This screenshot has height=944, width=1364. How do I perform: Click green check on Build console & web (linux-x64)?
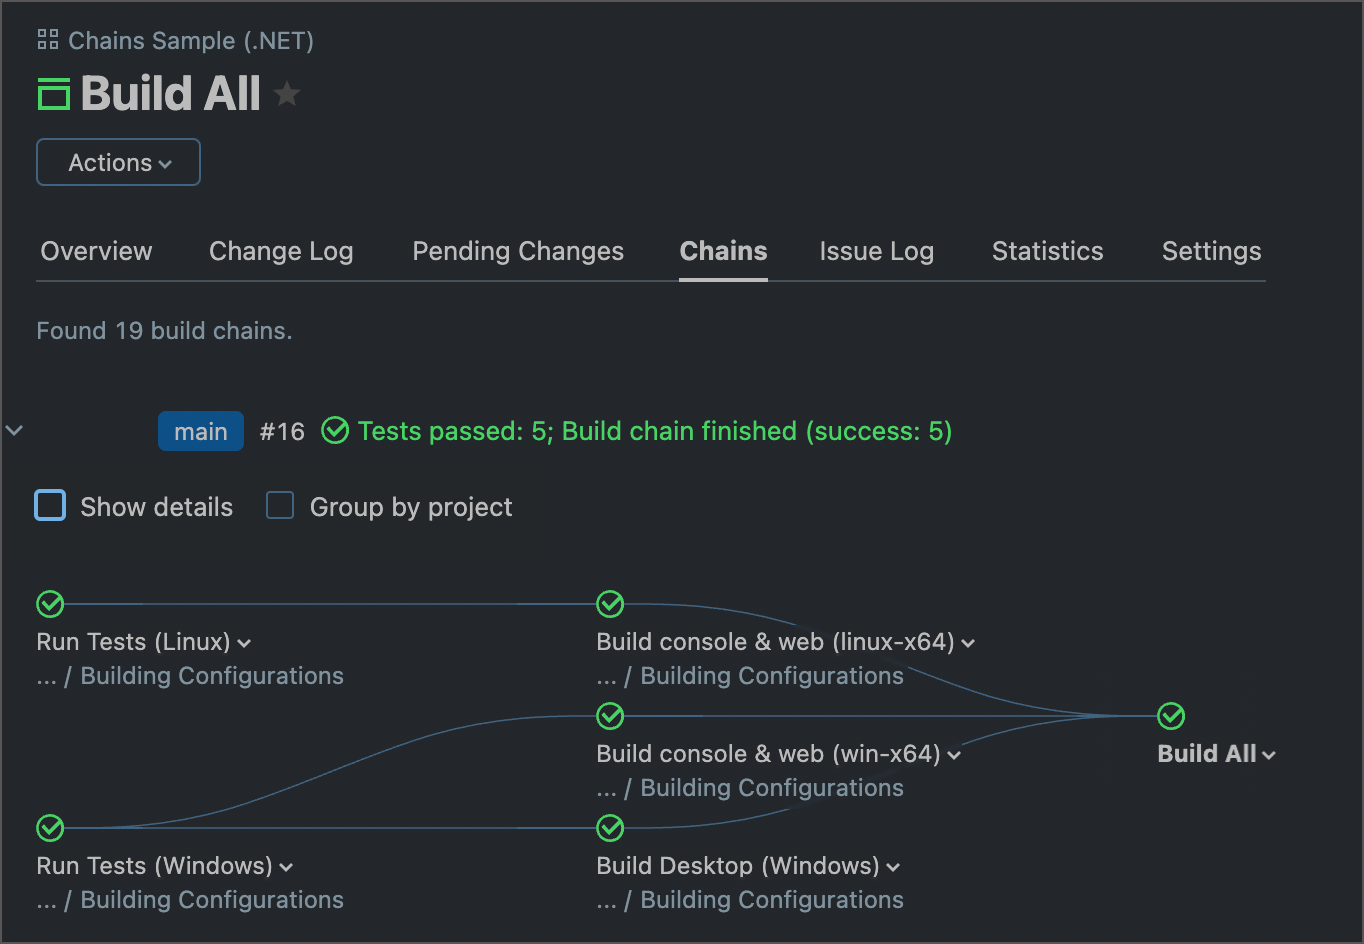[x=610, y=604]
